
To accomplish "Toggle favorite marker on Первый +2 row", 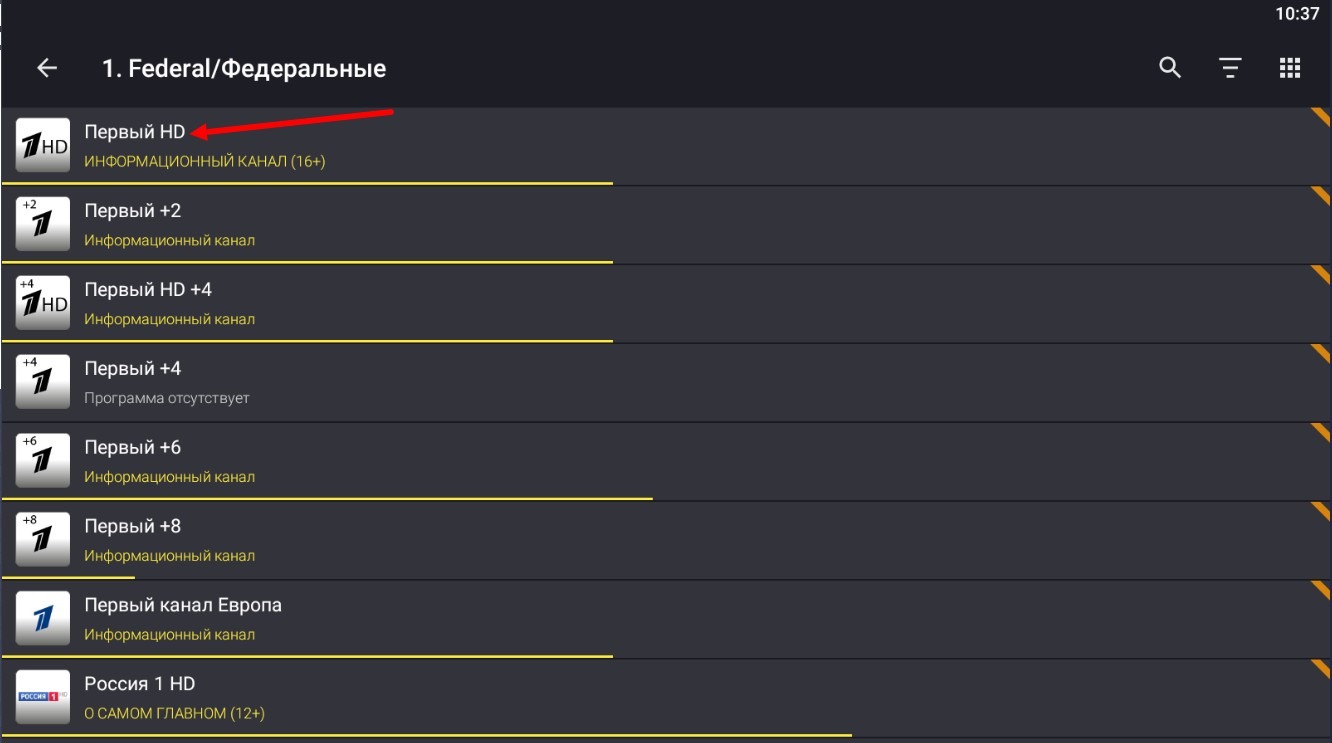I will tap(1320, 196).
